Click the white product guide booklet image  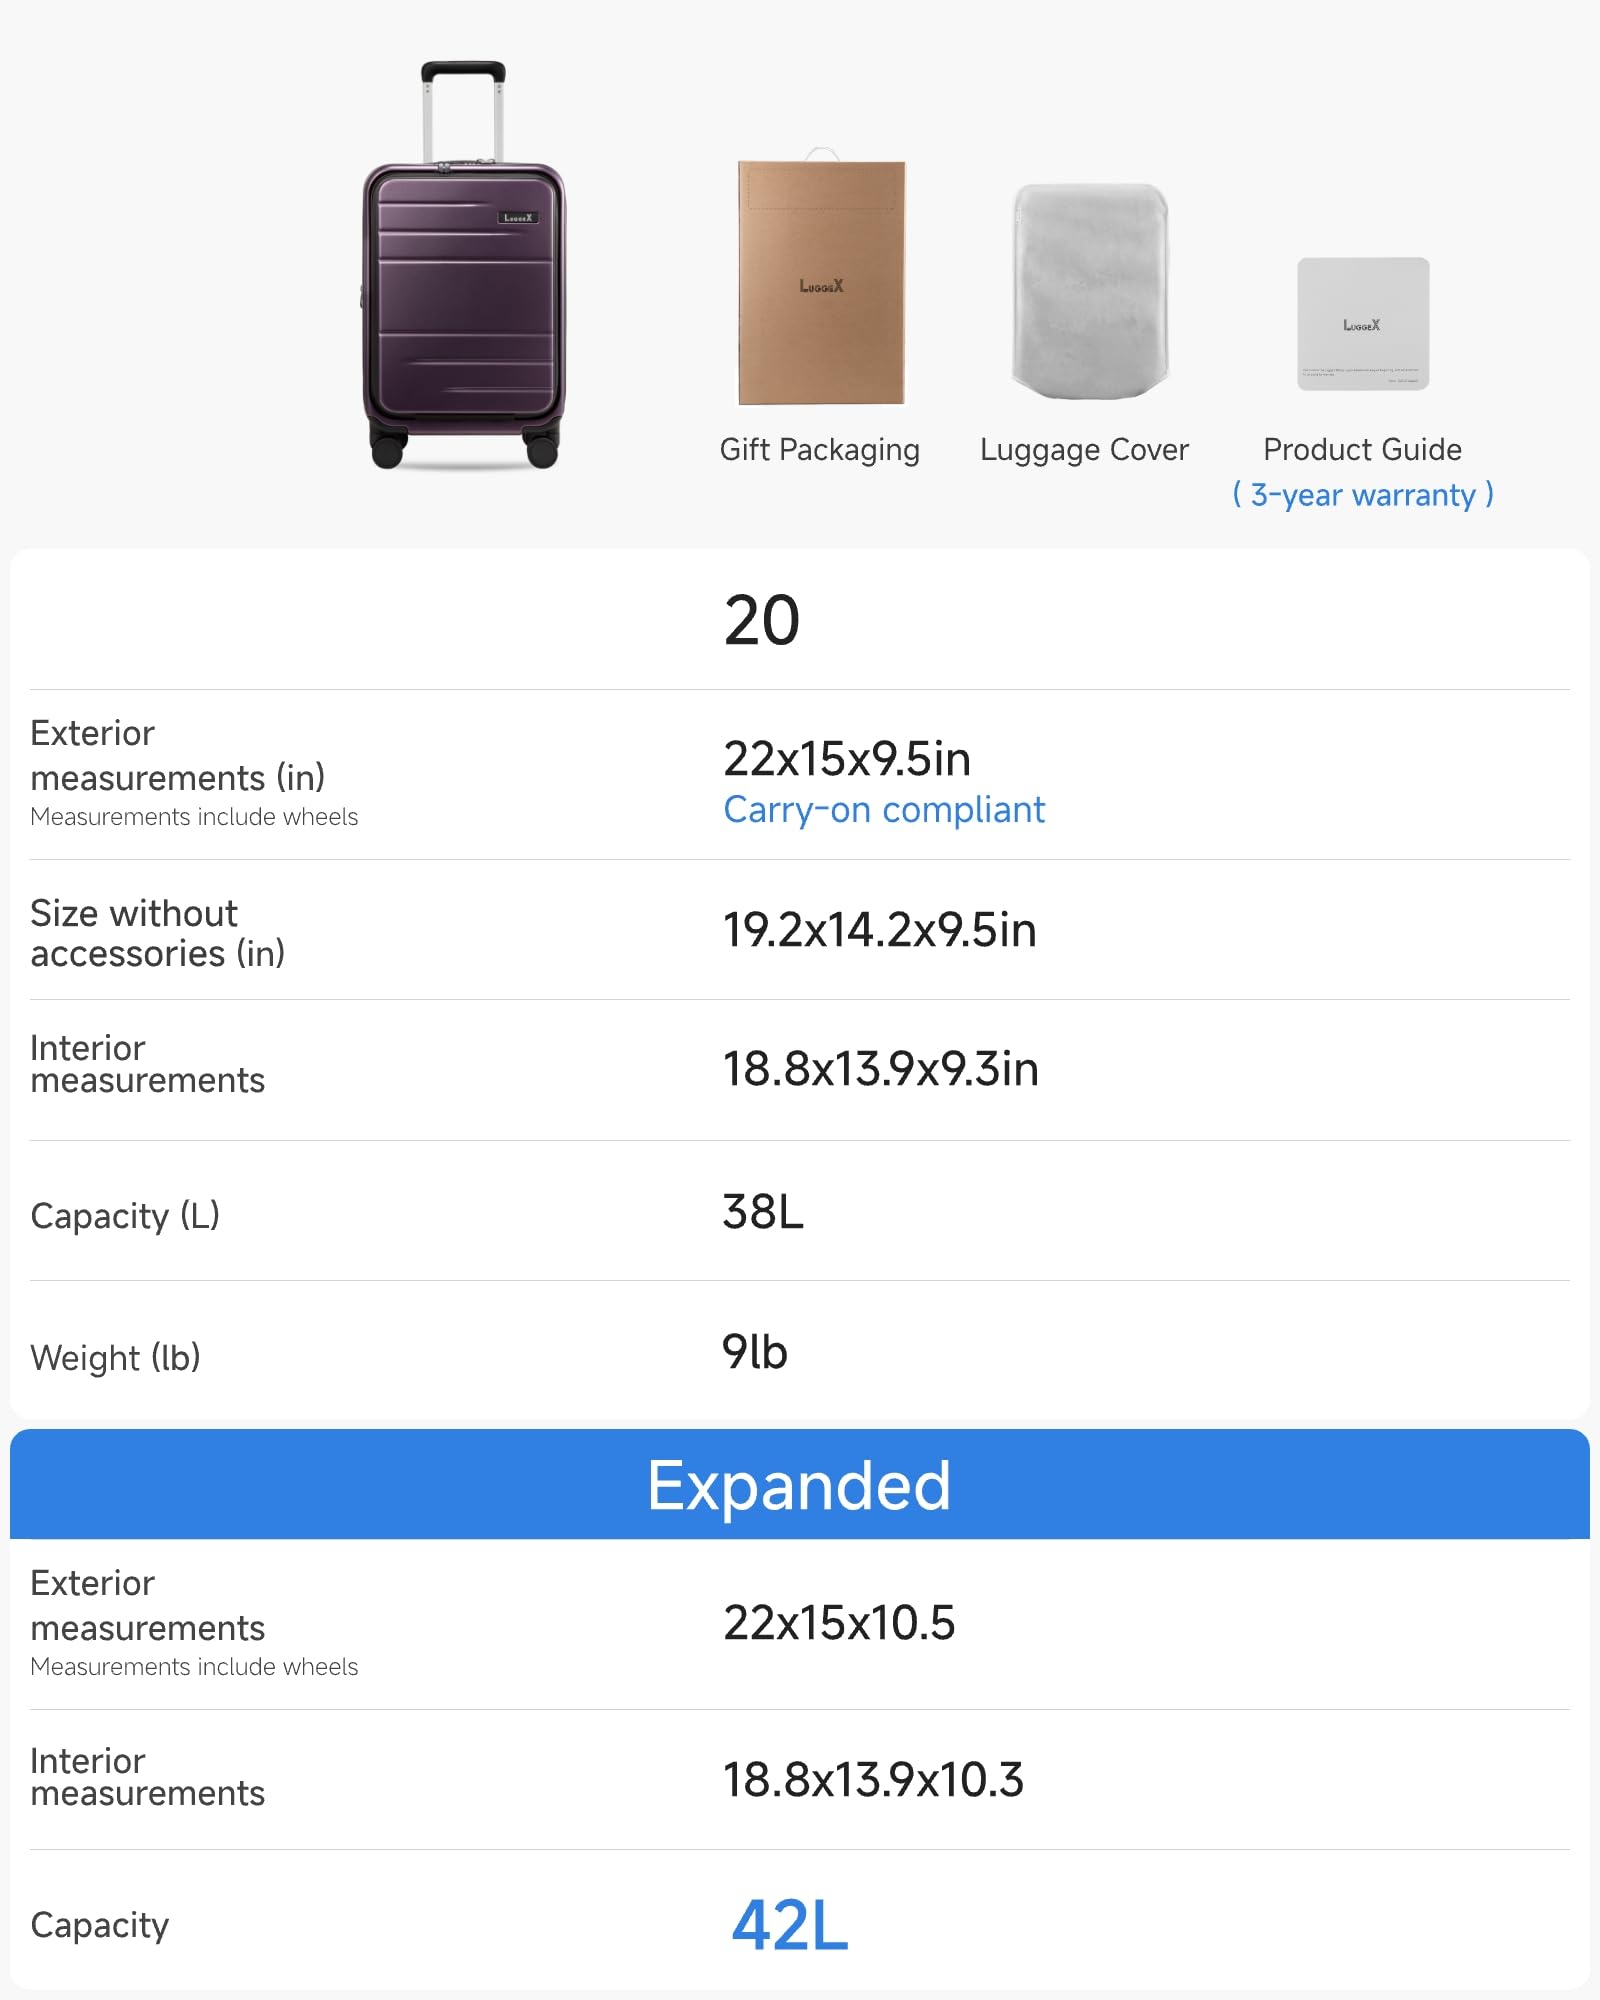tap(1363, 323)
